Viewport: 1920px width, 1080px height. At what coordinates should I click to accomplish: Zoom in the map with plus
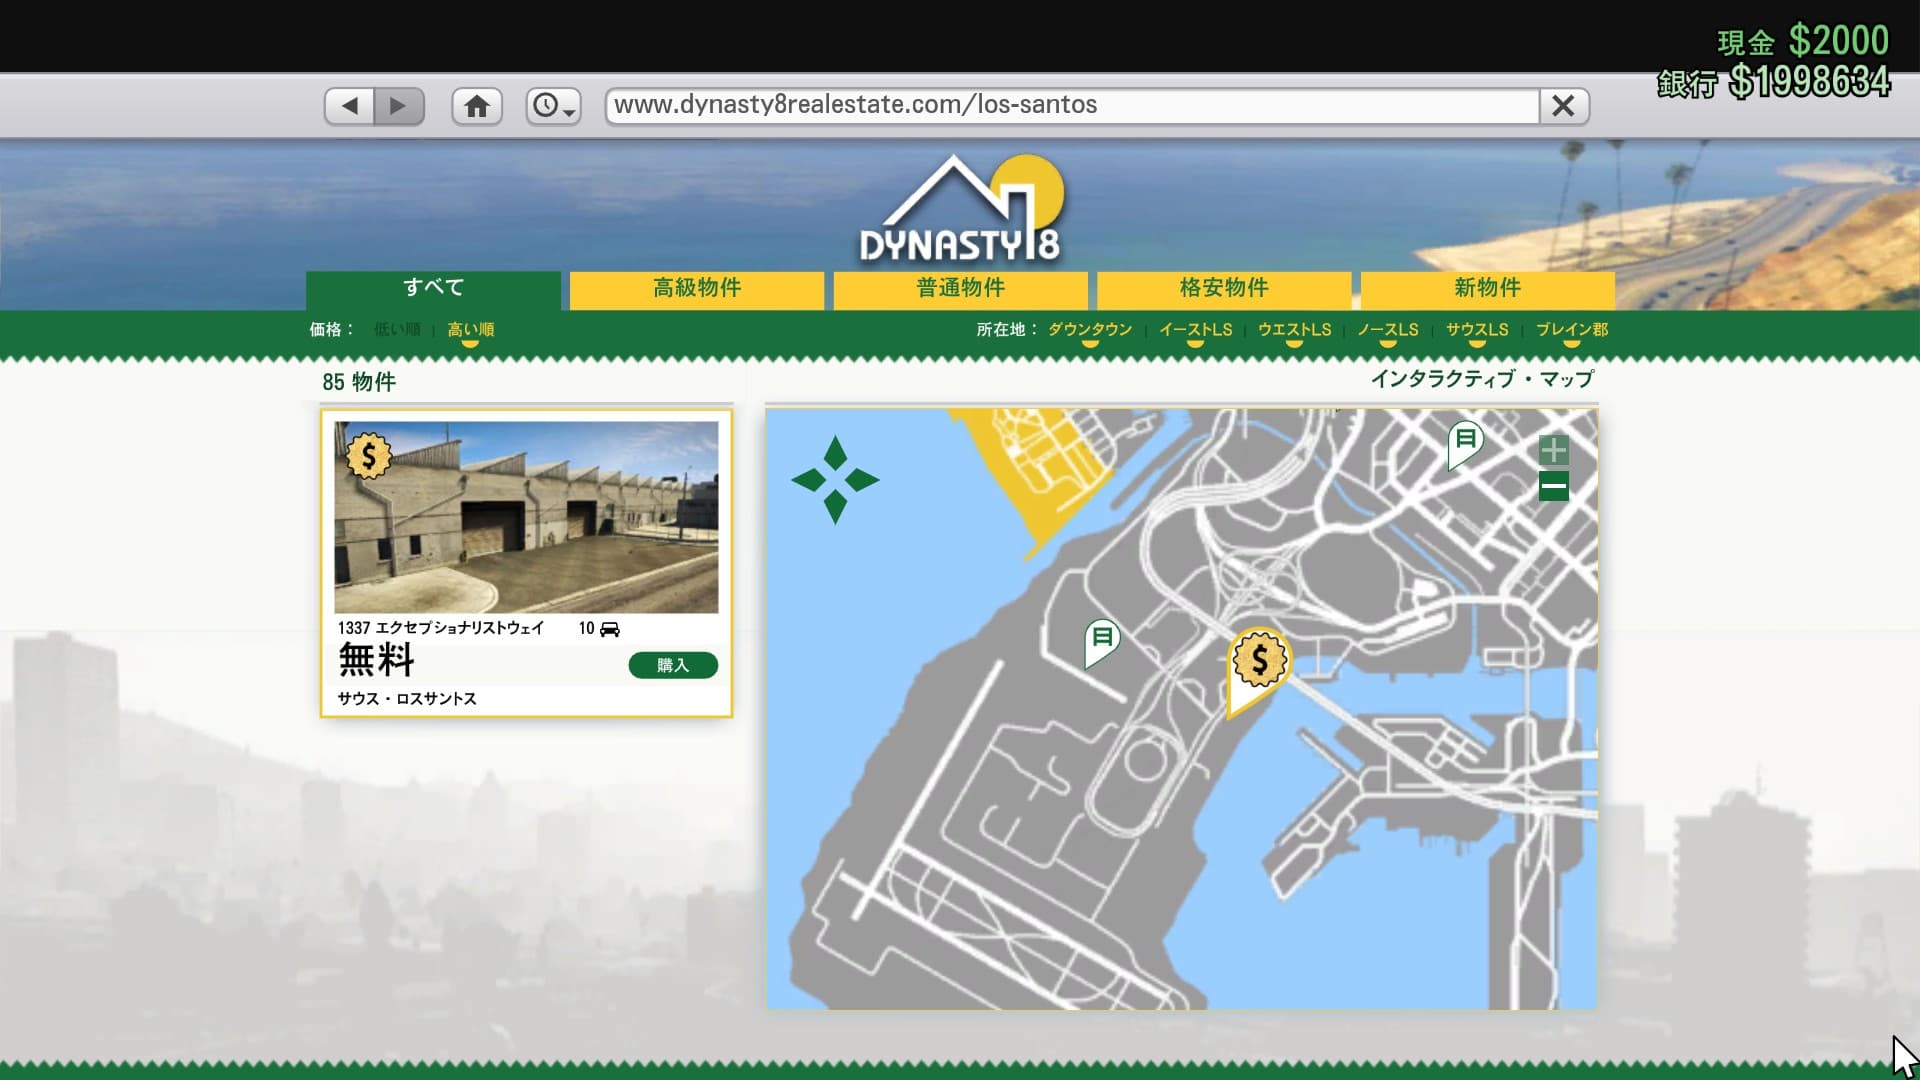1553,450
